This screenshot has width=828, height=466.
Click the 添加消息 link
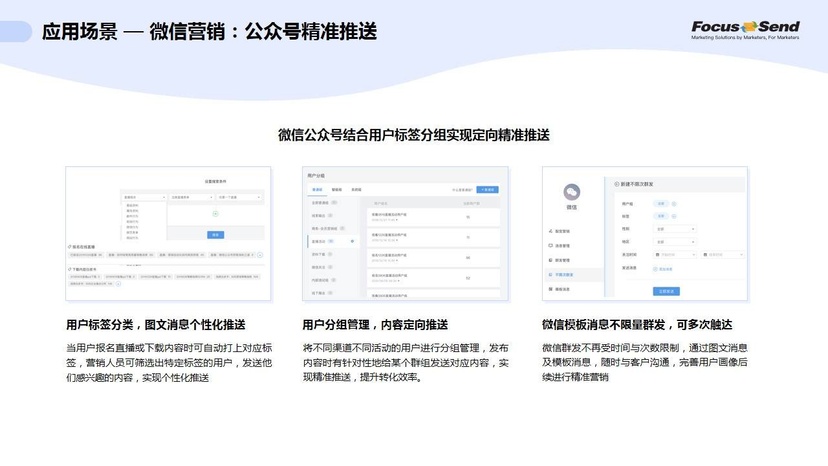coord(666,269)
